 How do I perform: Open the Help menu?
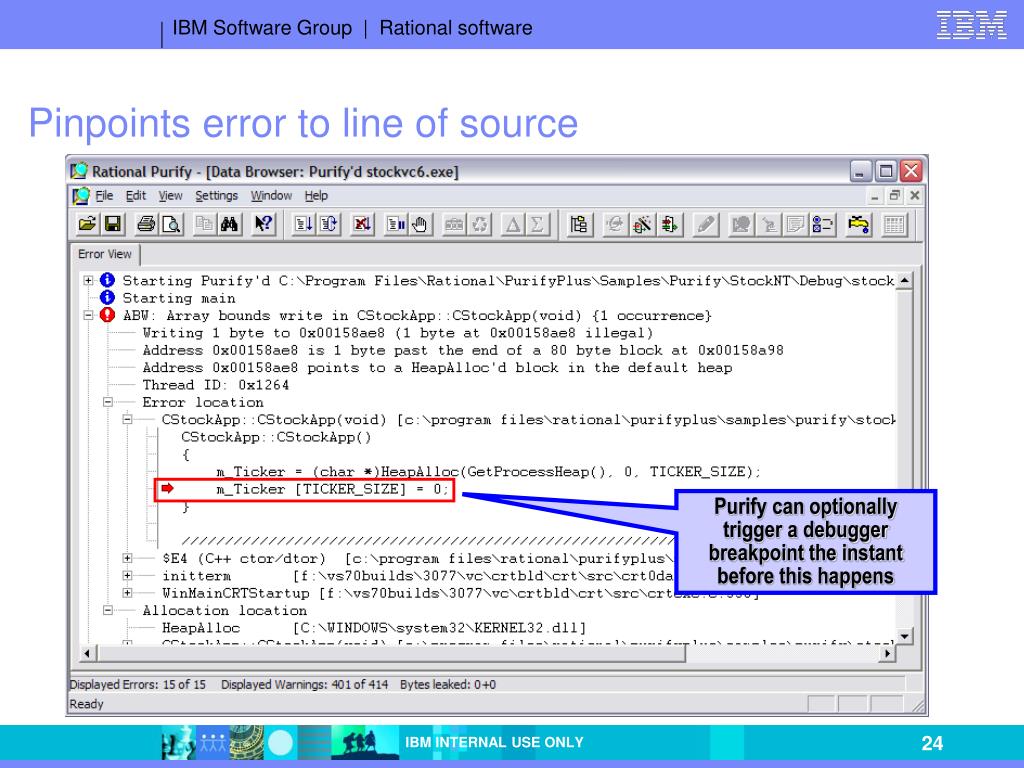[316, 196]
